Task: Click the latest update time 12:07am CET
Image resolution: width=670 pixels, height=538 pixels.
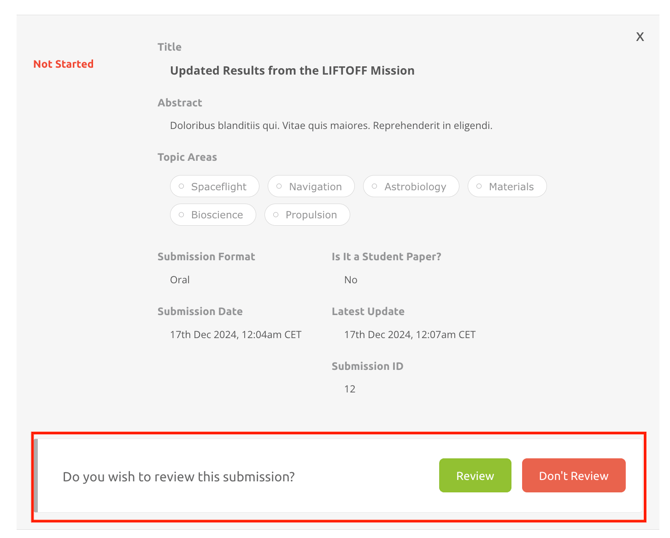Action: (410, 335)
